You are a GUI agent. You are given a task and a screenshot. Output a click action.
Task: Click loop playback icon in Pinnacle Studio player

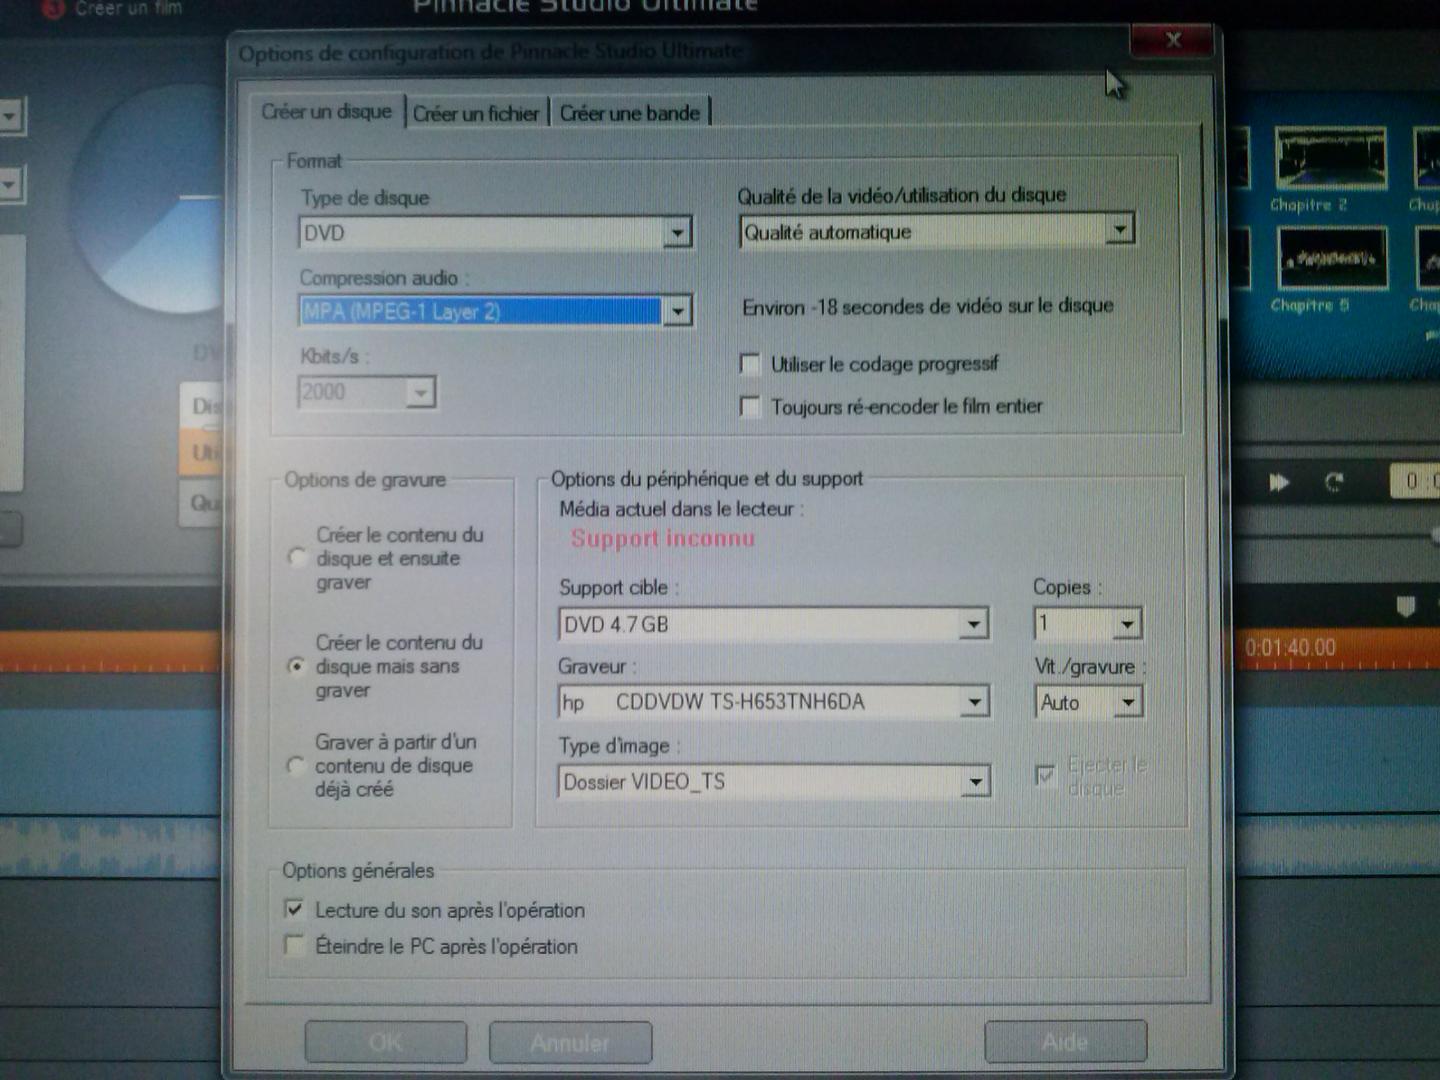click(1333, 483)
